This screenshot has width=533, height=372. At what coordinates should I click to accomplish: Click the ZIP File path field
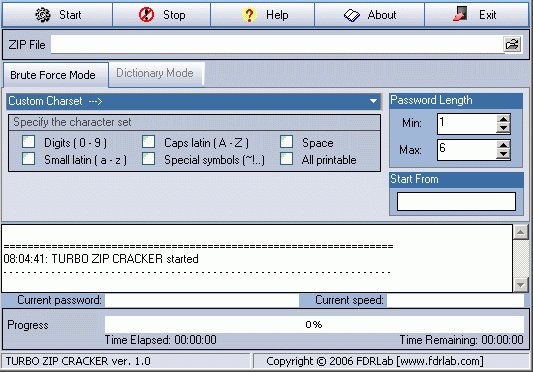[x=277, y=44]
